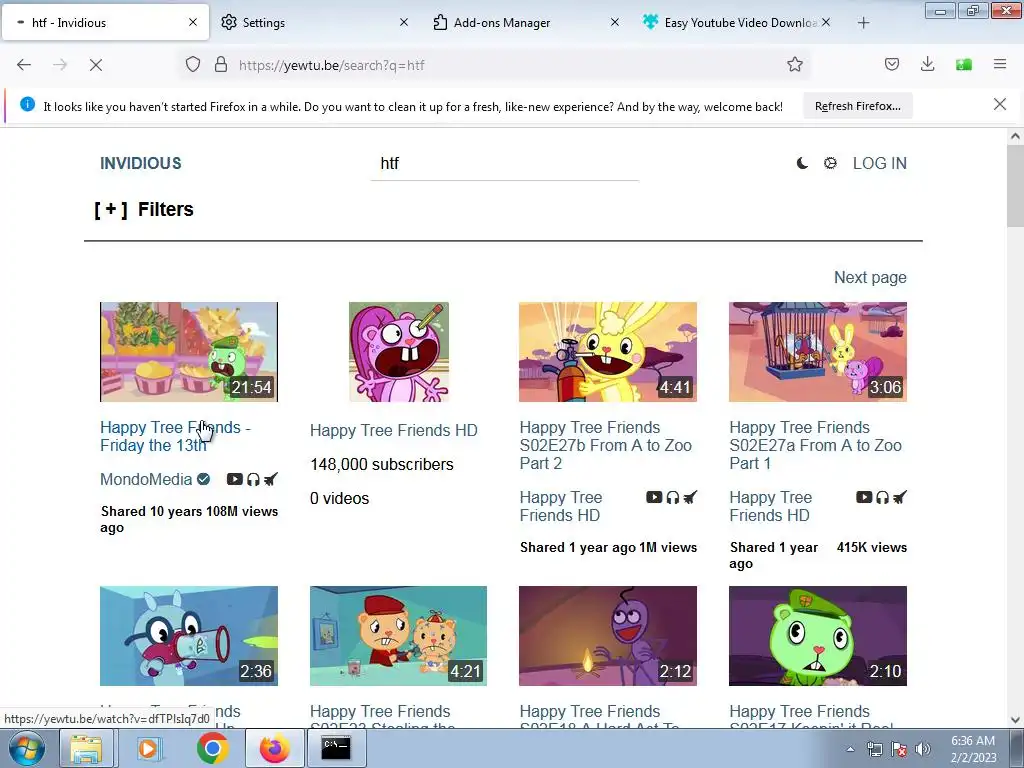1024x768 pixels.
Task: Click audio mode headphones icon for Friday the 13th
Action: [253, 479]
